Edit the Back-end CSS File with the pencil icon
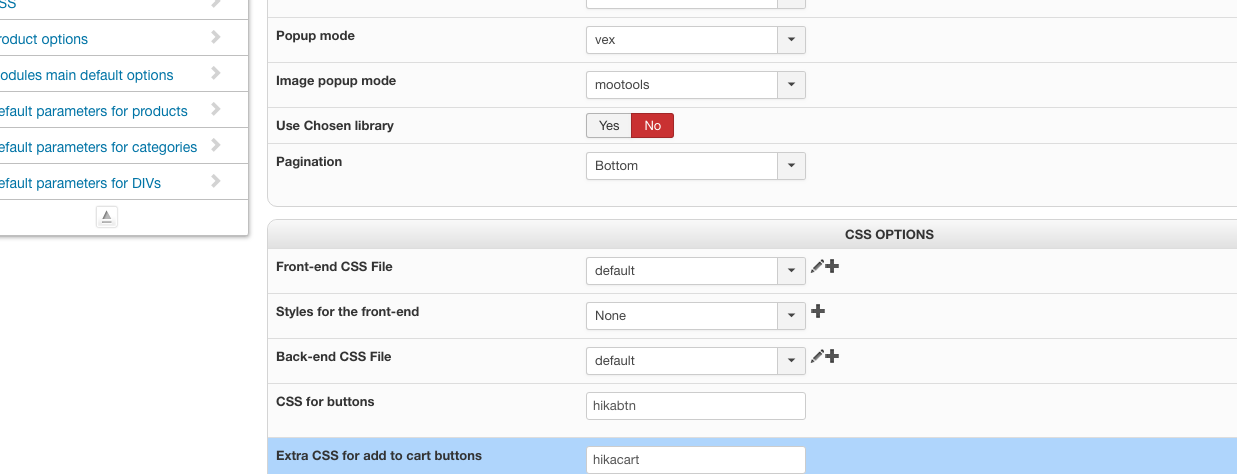The height and width of the screenshot is (474, 1237). (x=817, y=357)
